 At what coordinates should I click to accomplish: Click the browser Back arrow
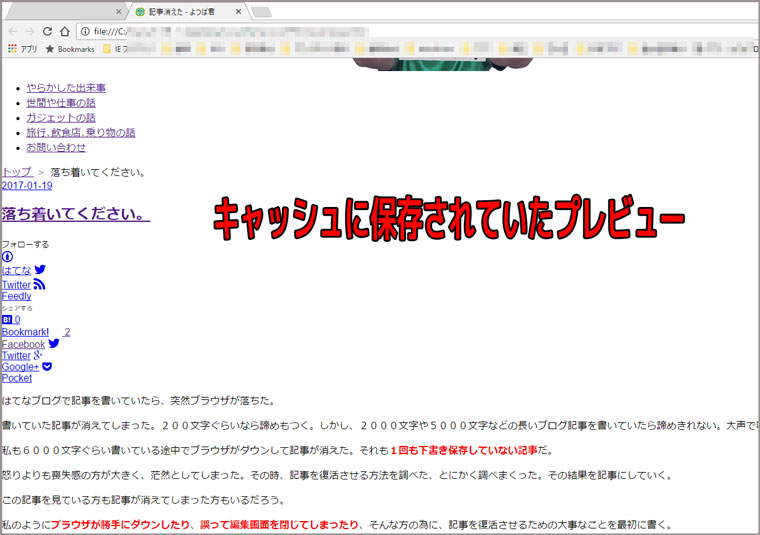tap(13, 31)
